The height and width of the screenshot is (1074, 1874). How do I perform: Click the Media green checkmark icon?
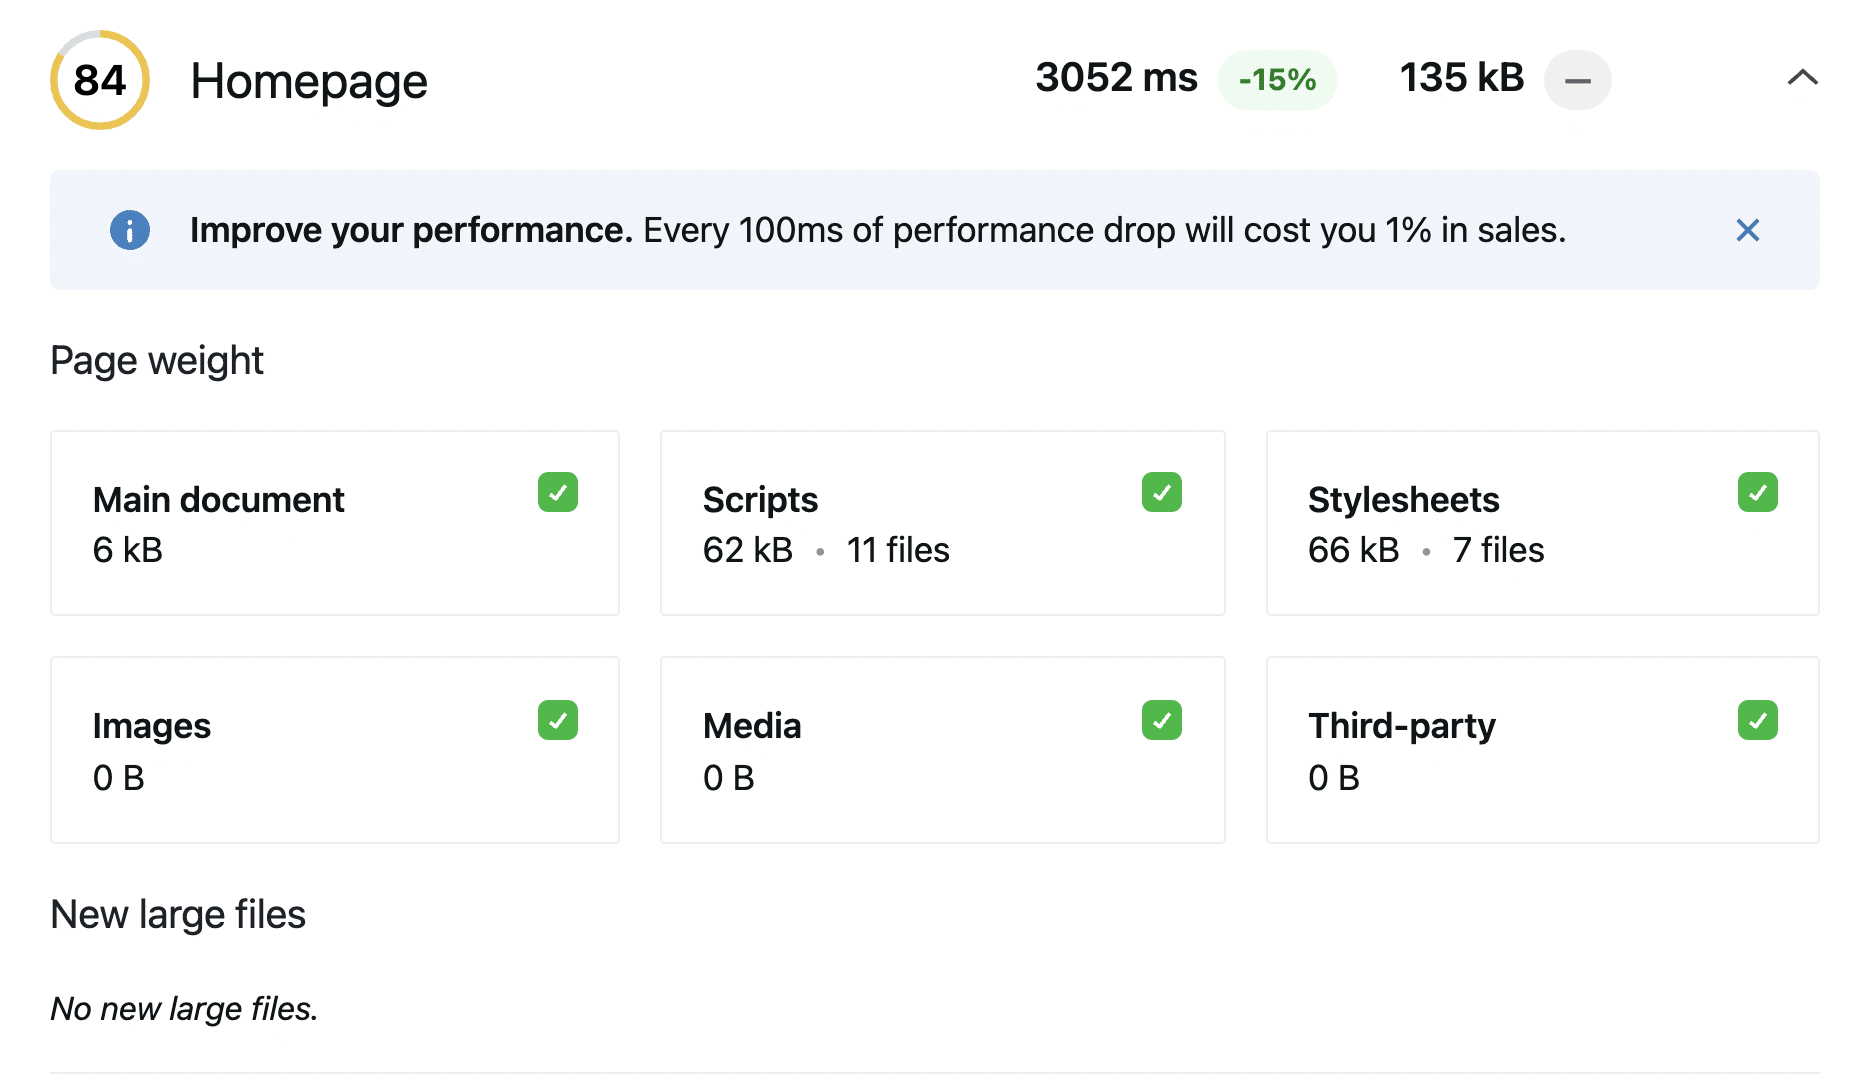coord(1162,720)
